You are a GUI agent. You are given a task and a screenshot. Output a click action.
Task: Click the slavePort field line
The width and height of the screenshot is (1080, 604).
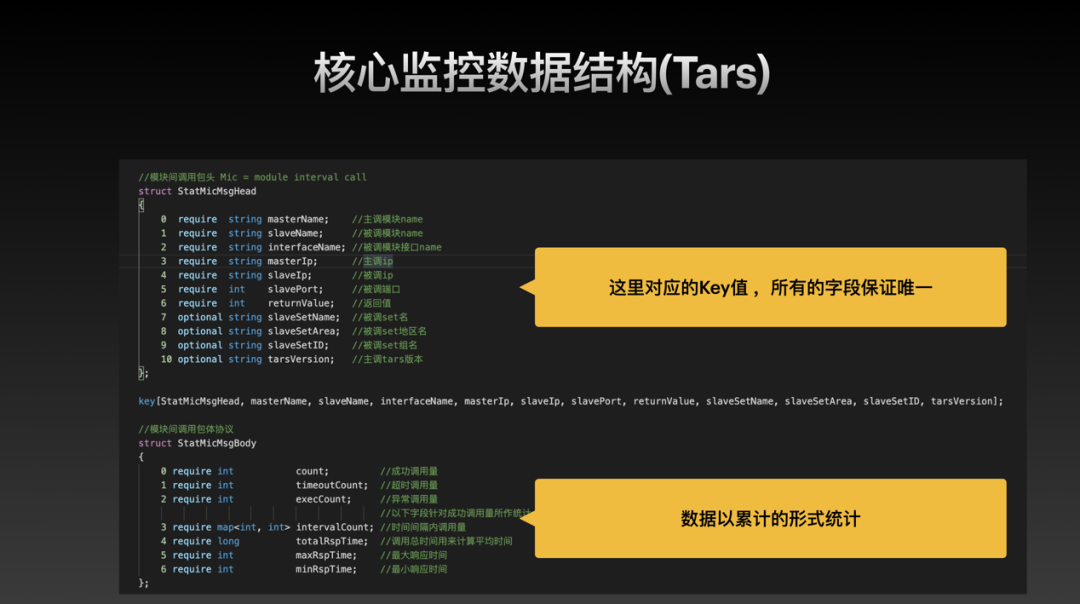(x=280, y=289)
